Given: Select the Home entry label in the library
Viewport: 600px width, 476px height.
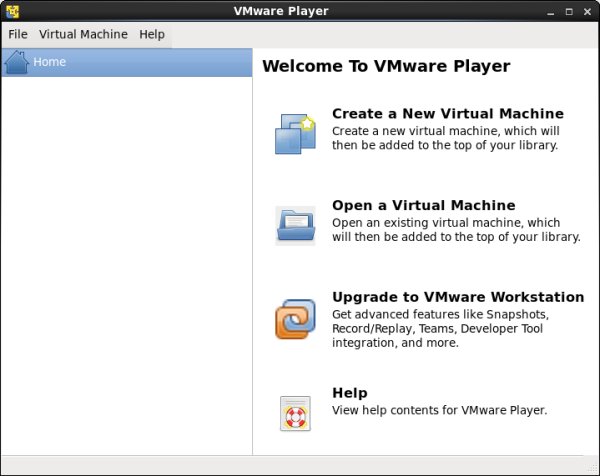Looking at the screenshot, I should pyautogui.click(x=49, y=62).
